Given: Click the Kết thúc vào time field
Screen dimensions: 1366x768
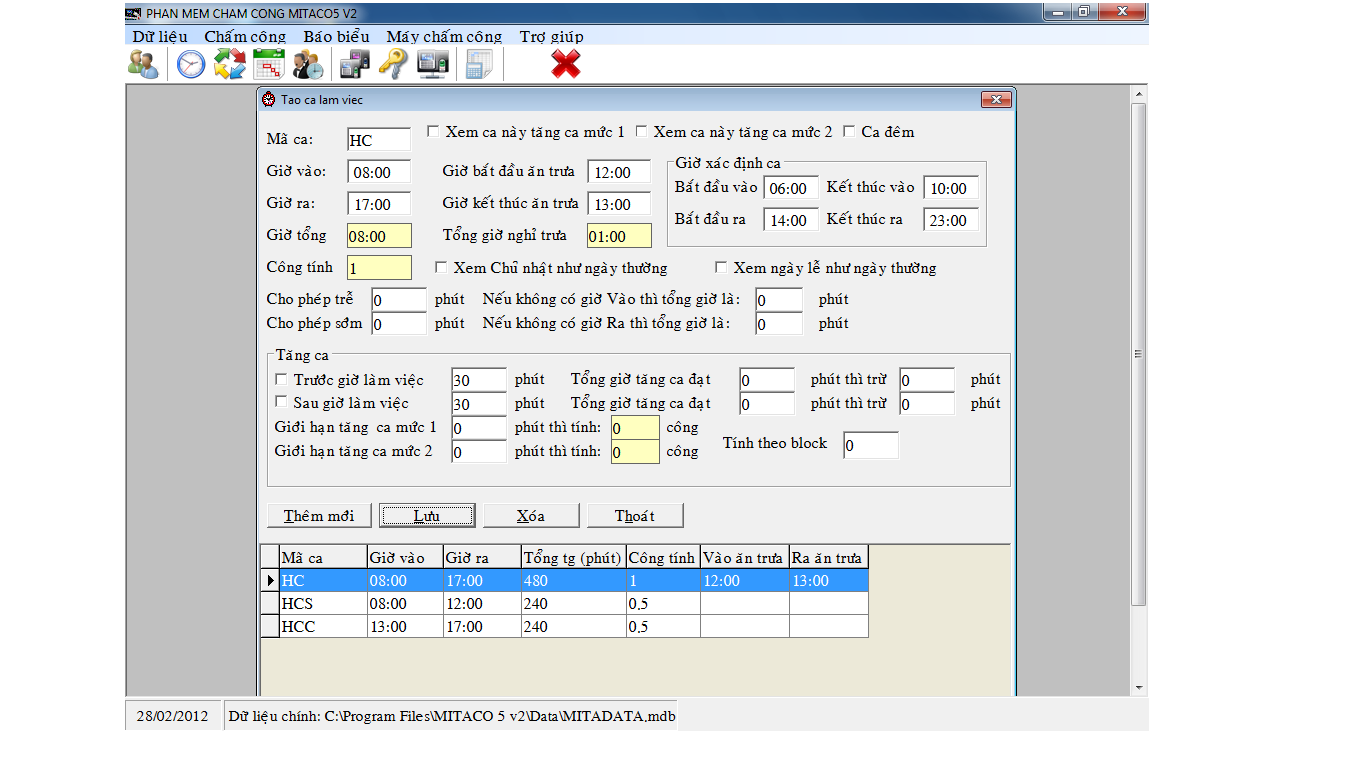Looking at the screenshot, I should point(950,188).
